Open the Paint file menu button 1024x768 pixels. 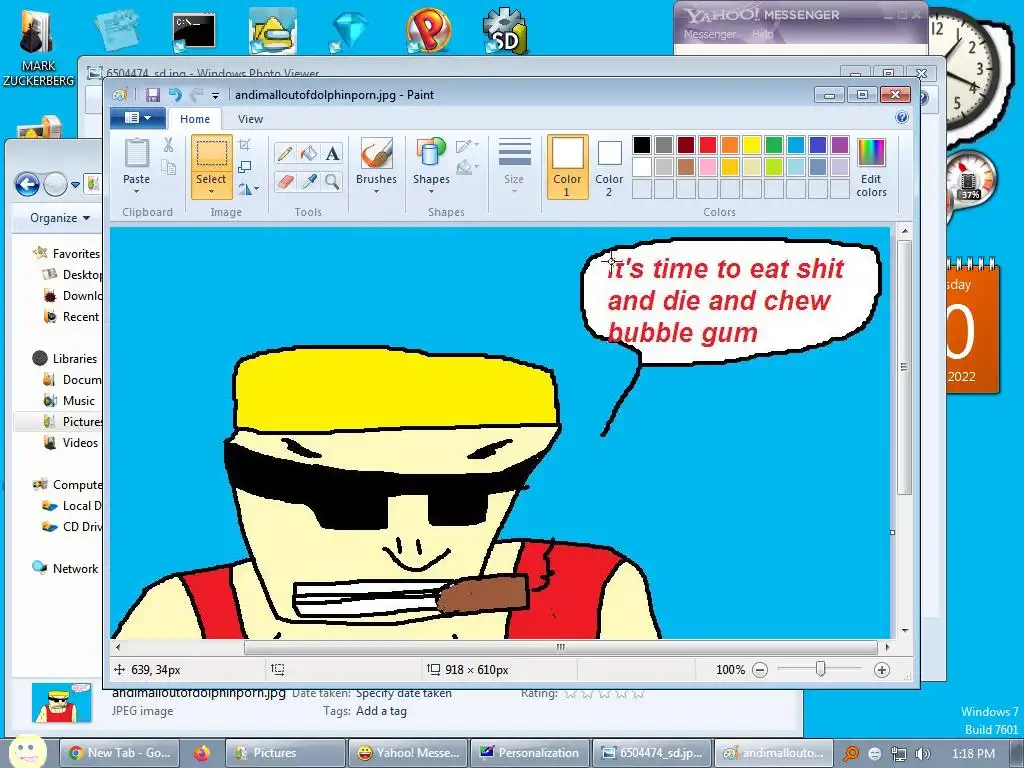click(138, 118)
